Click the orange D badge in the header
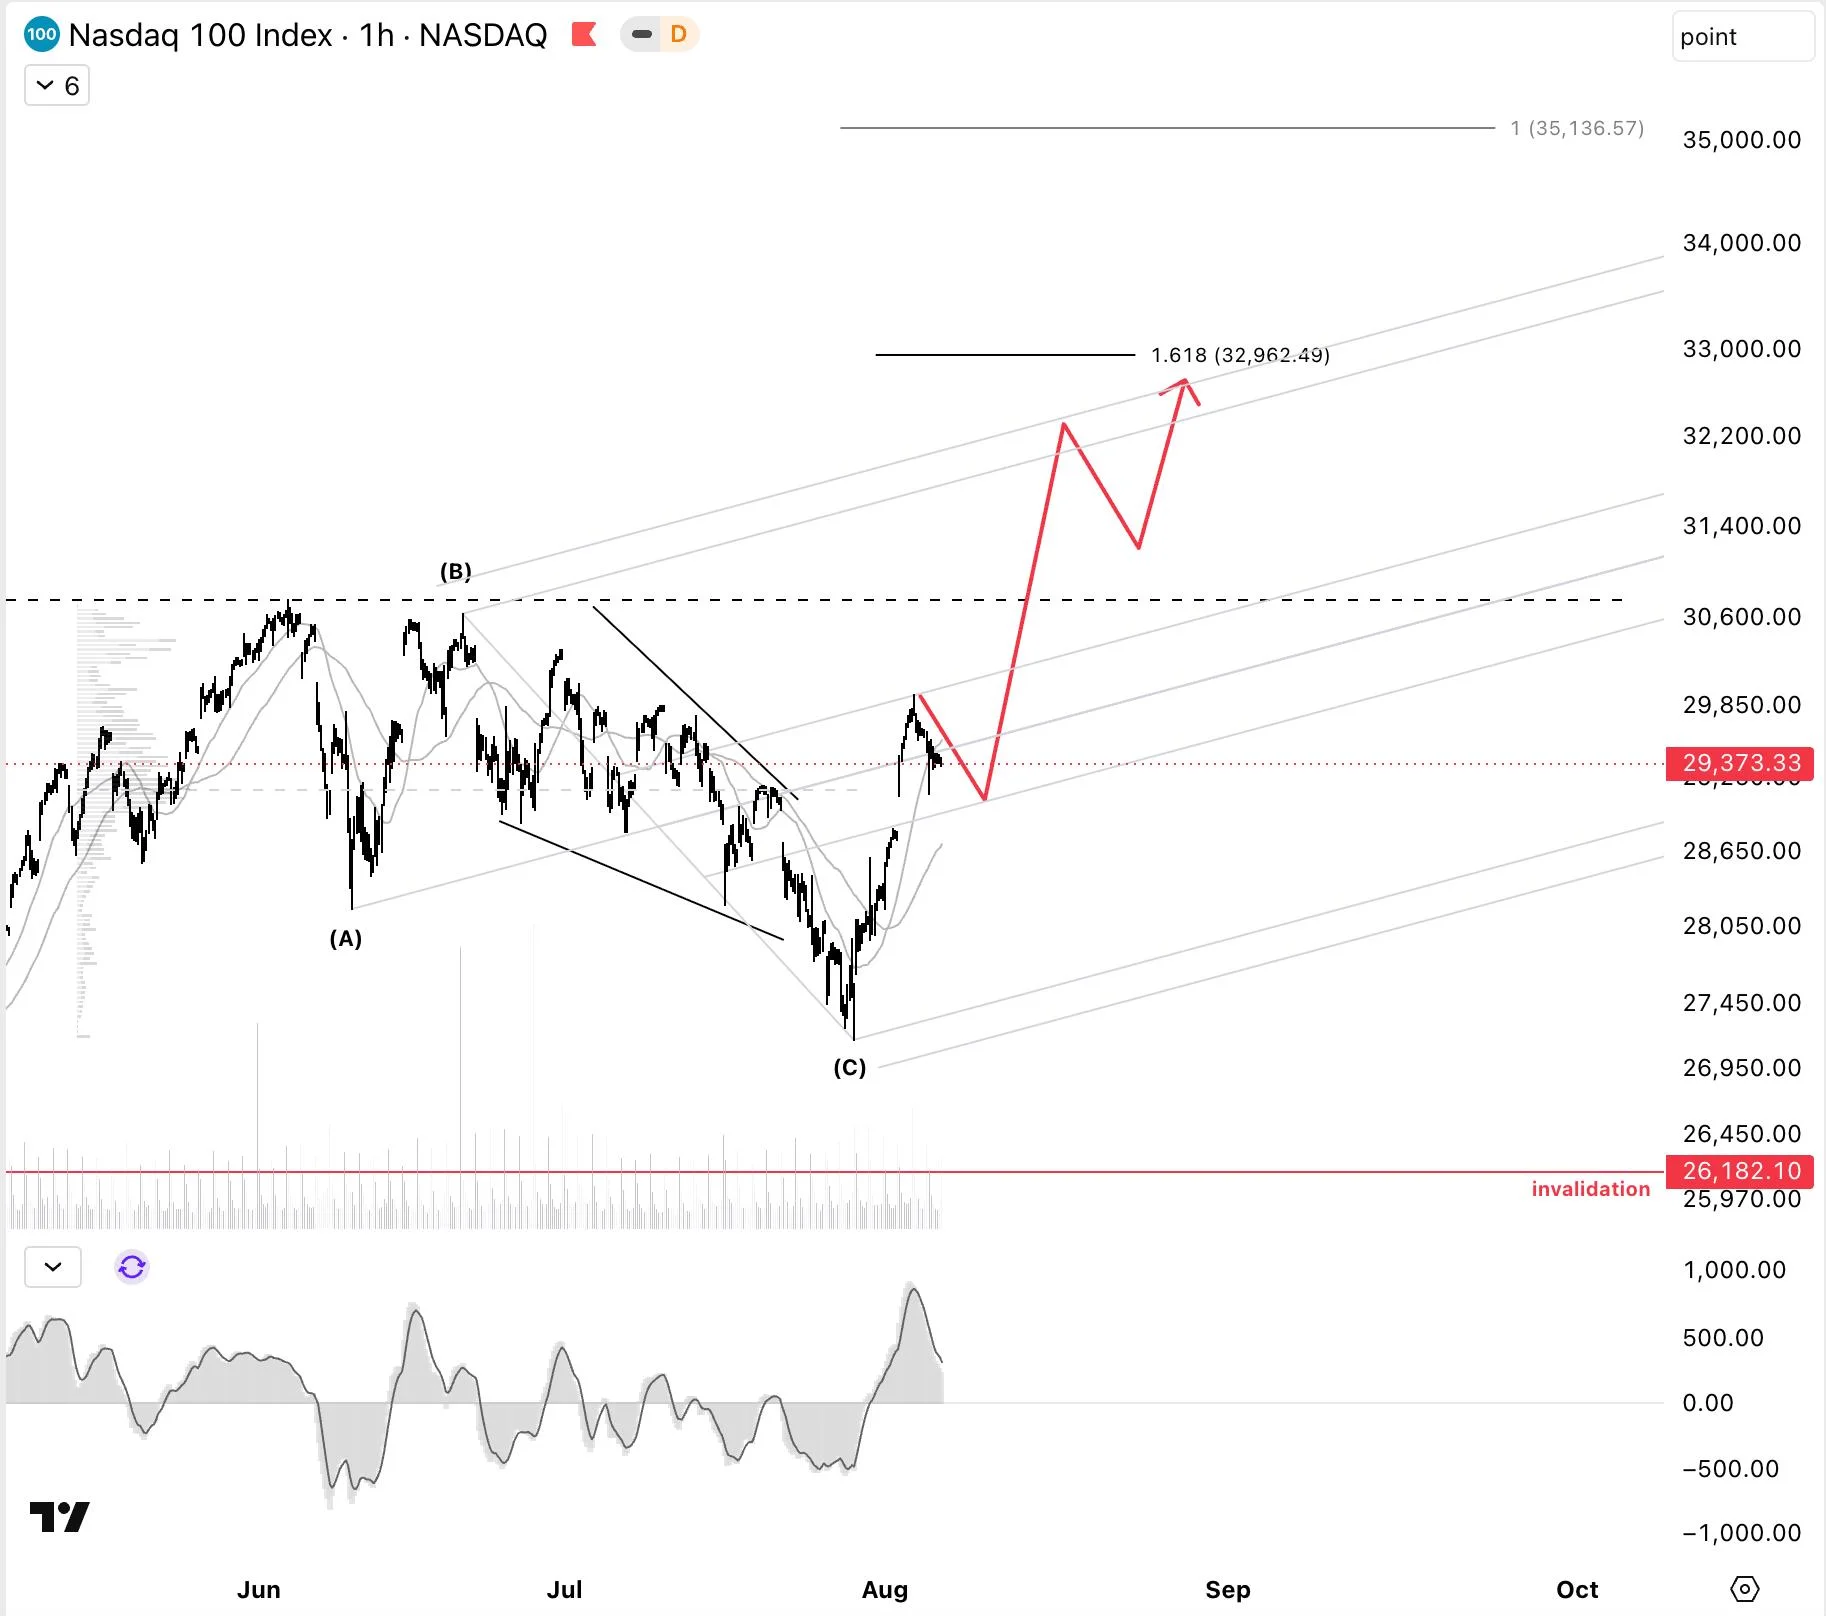 tap(679, 35)
